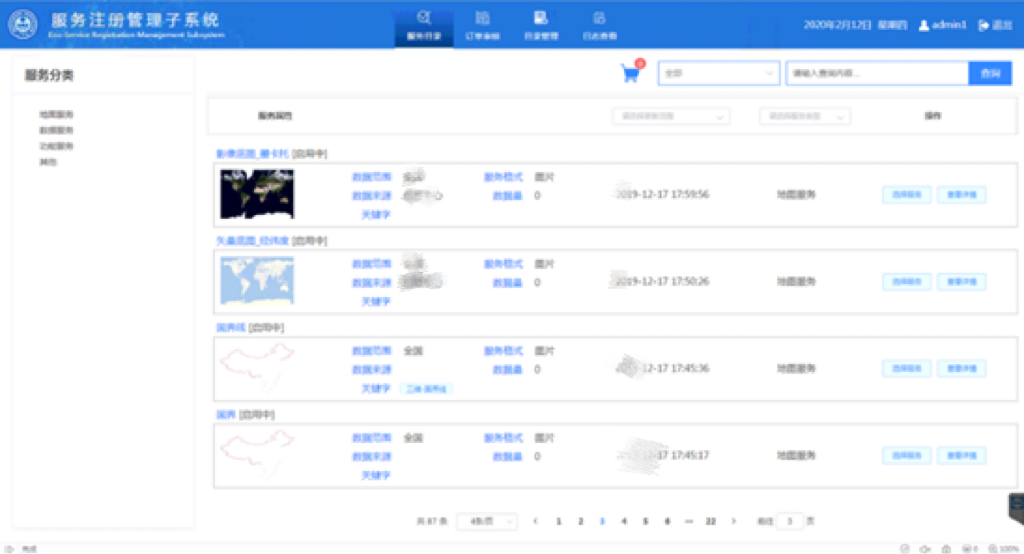Image resolution: width=1024 pixels, height=554 pixels.
Task: Click the 100% zoom indicator in status bar
Action: pos(1004,549)
